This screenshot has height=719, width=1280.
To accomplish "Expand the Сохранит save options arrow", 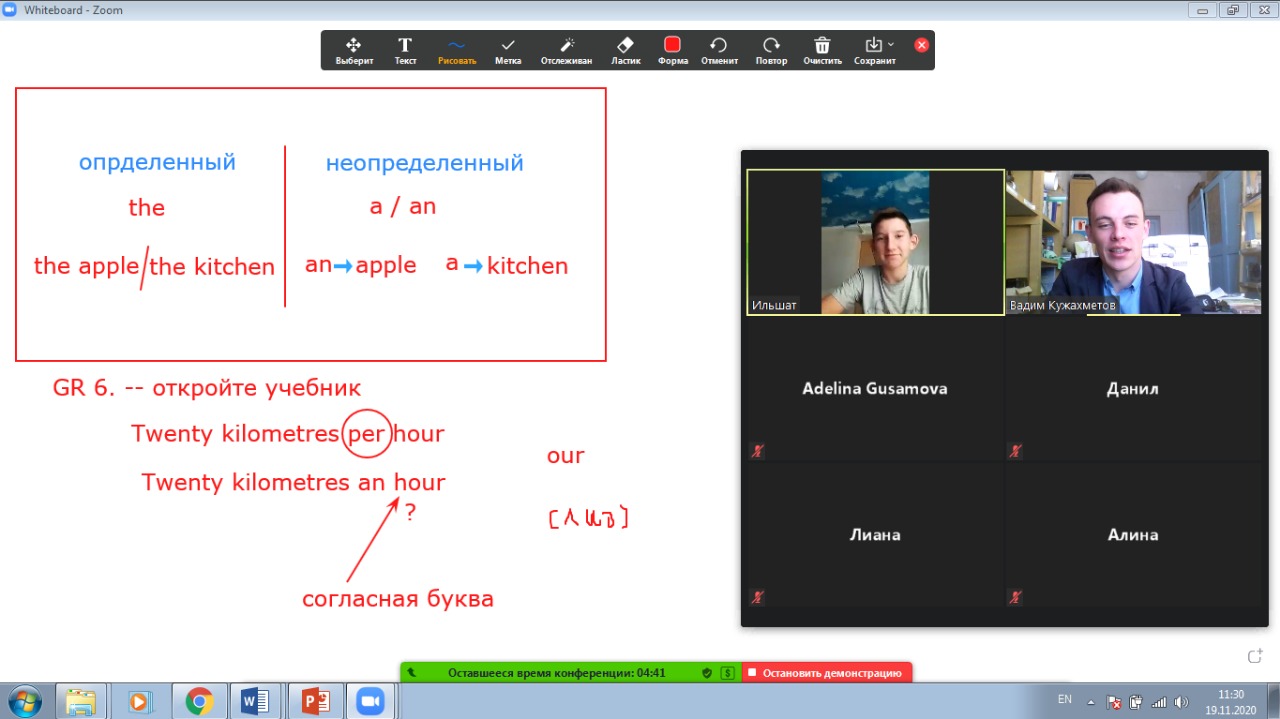I will [891, 44].
